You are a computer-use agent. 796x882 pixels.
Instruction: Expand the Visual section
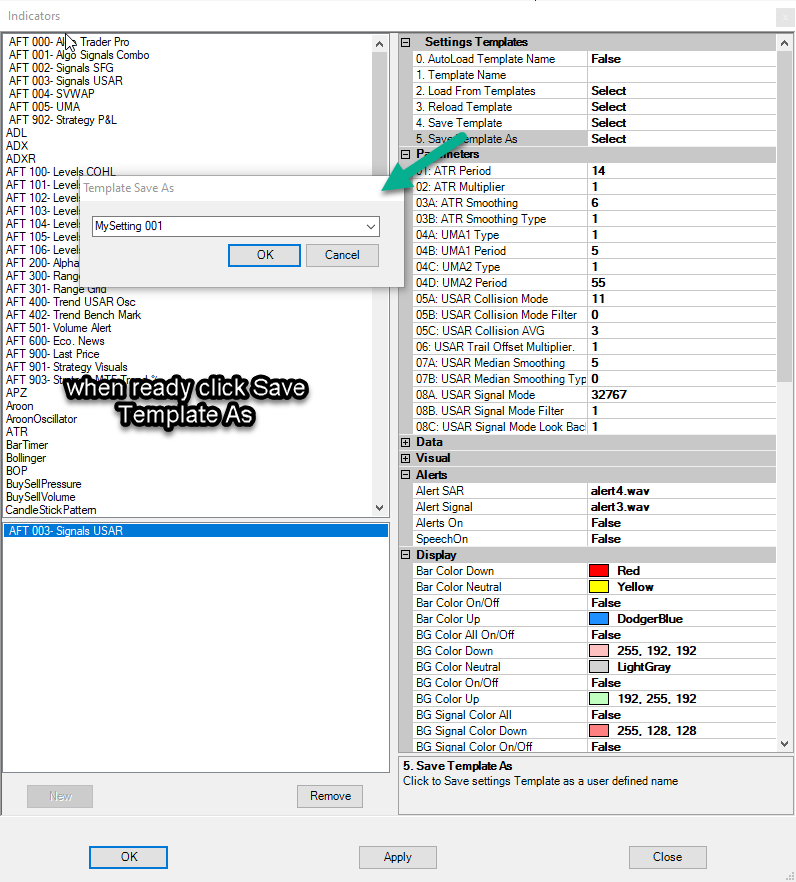[x=406, y=458]
